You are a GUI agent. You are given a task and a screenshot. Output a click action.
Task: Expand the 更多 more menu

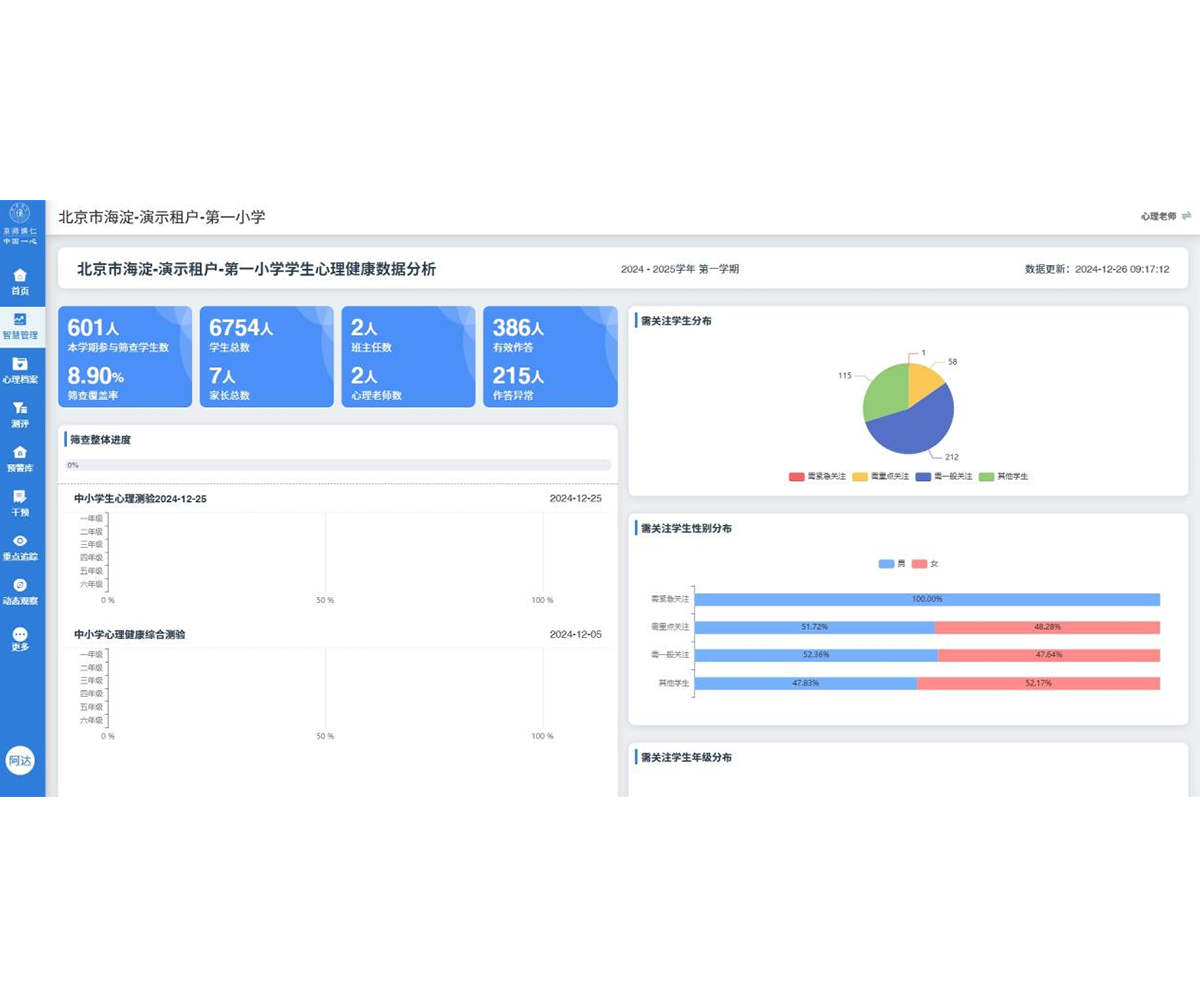(x=20, y=639)
